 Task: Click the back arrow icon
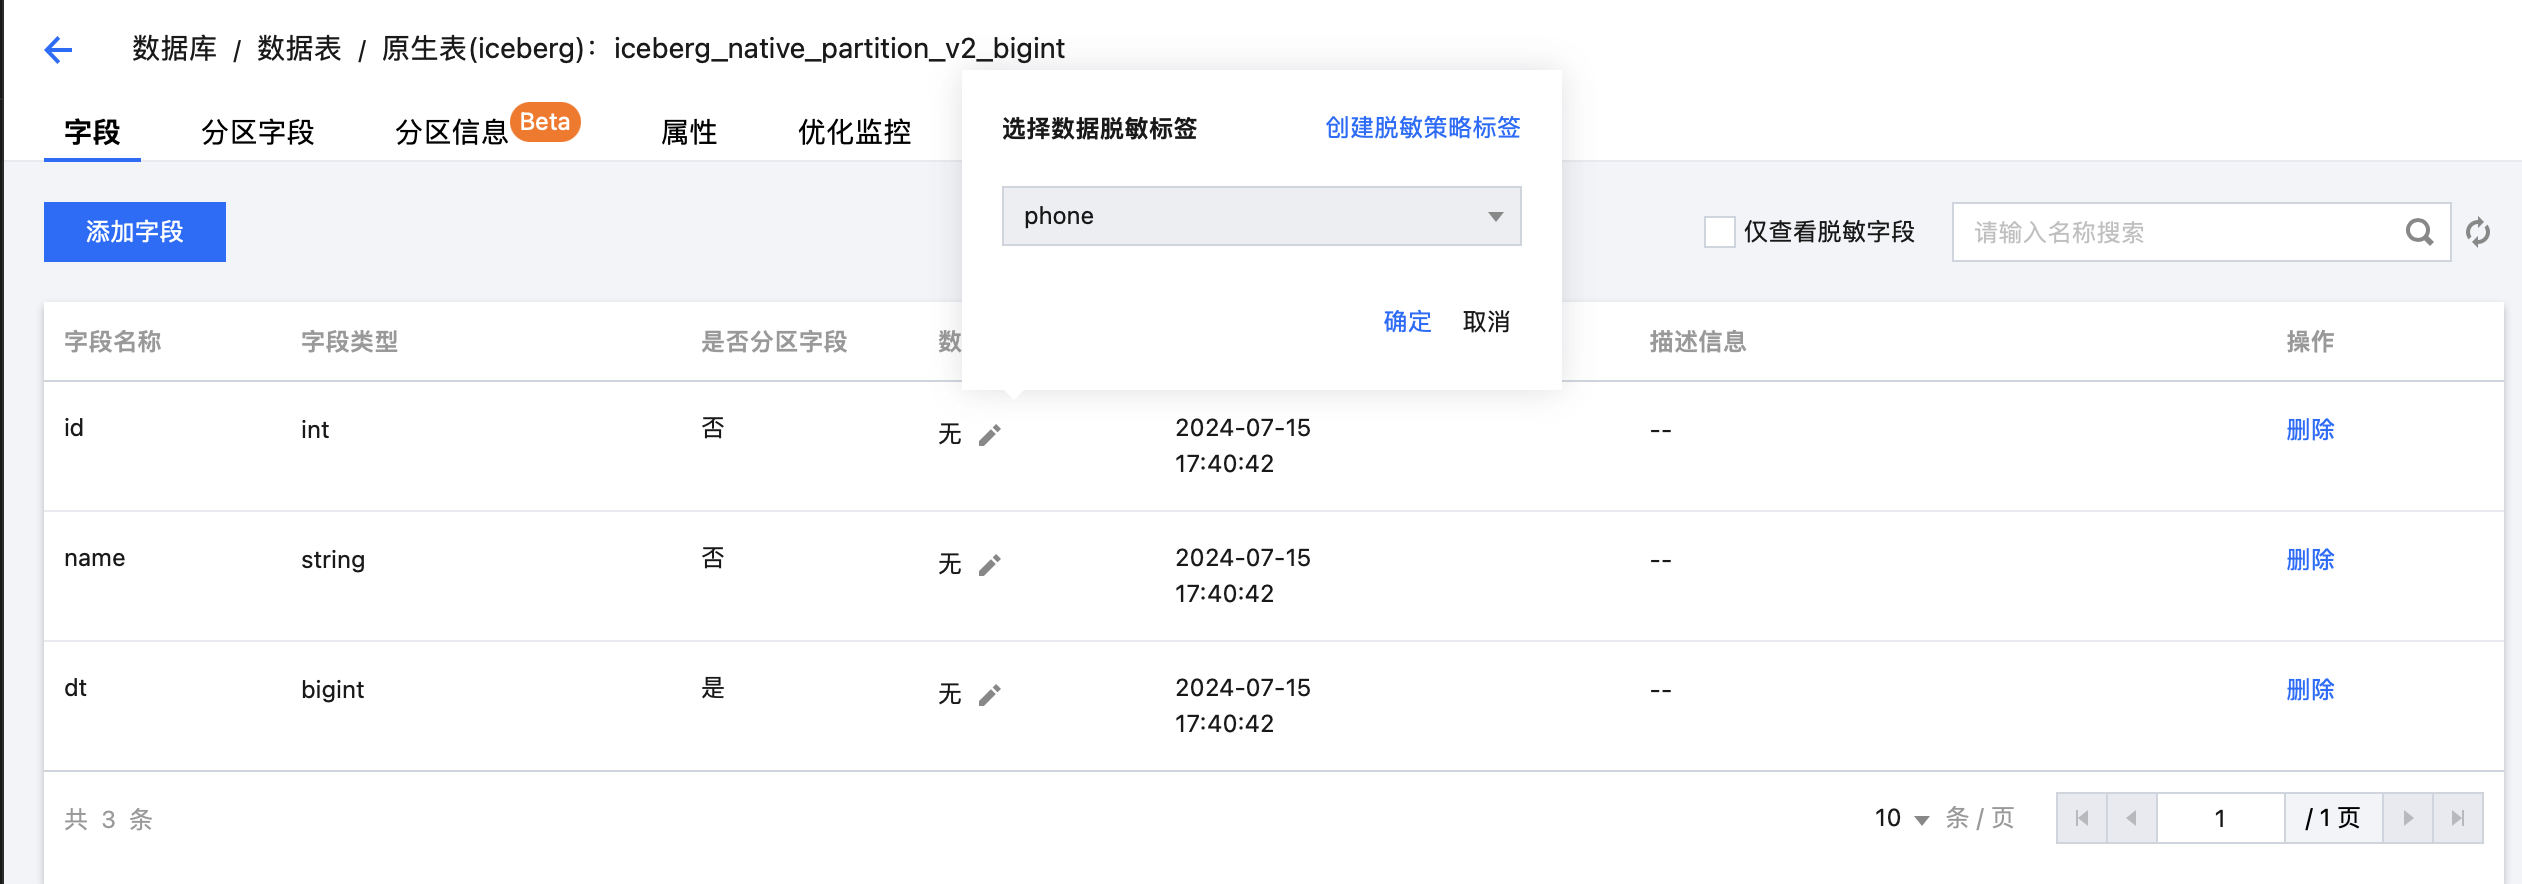(59, 49)
